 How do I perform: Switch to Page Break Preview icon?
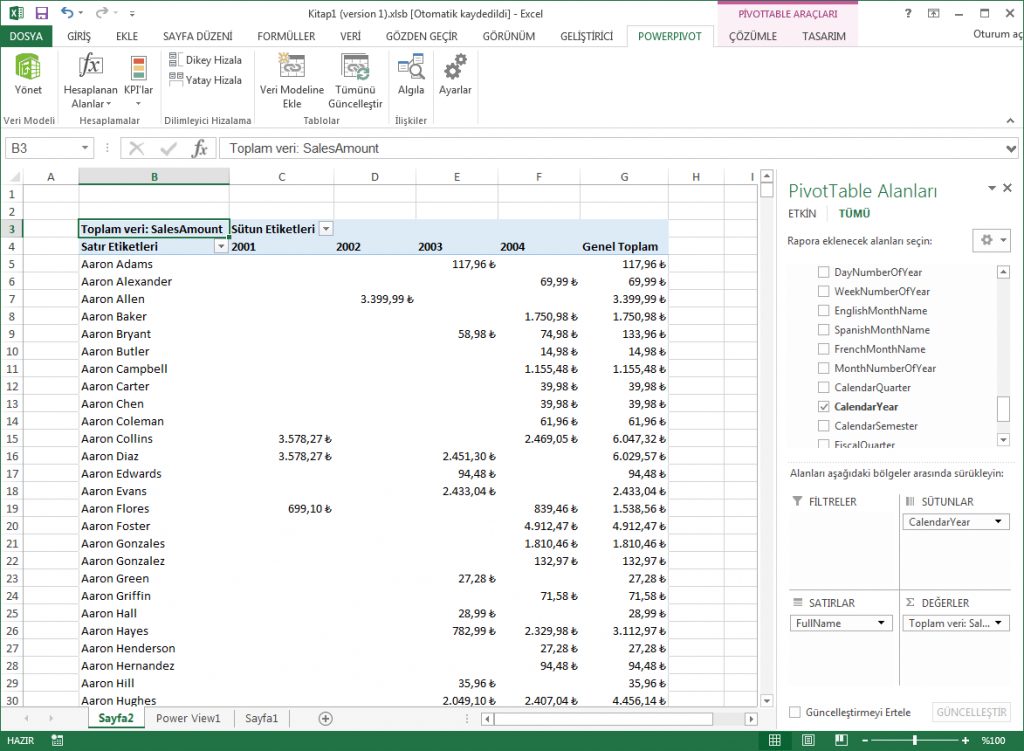coord(841,740)
